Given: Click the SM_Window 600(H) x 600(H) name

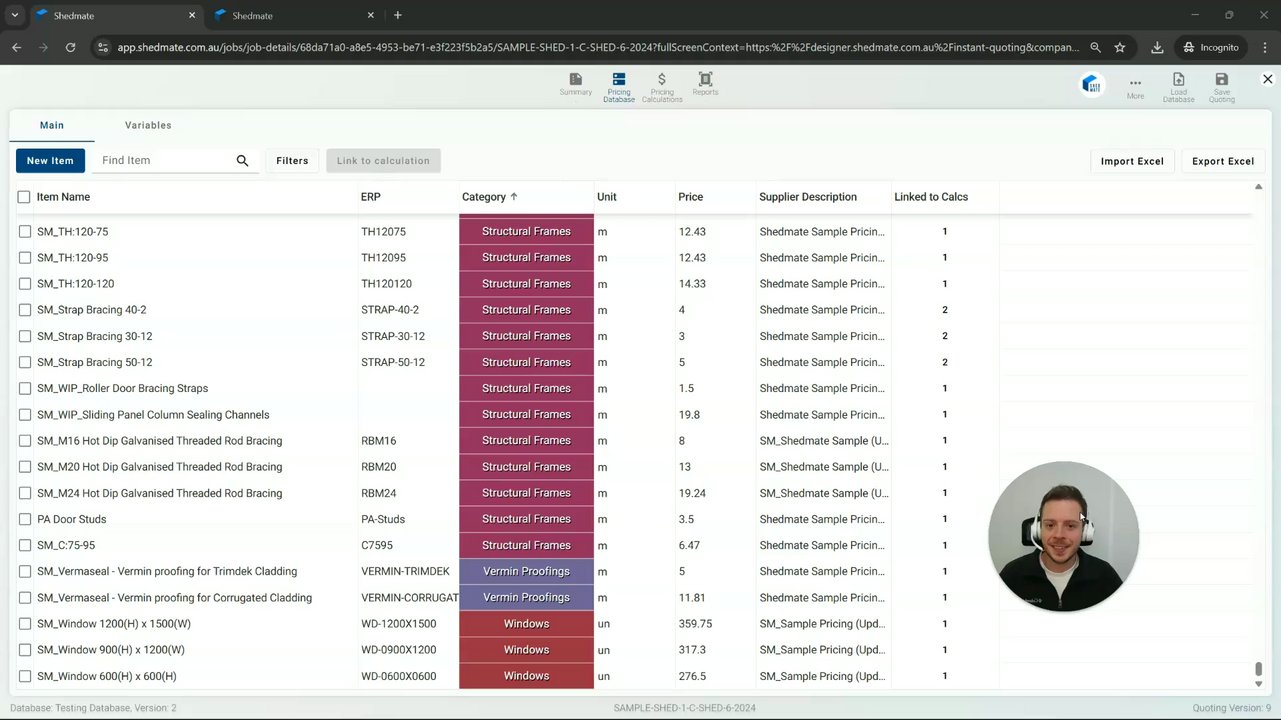Looking at the screenshot, I should point(107,676).
